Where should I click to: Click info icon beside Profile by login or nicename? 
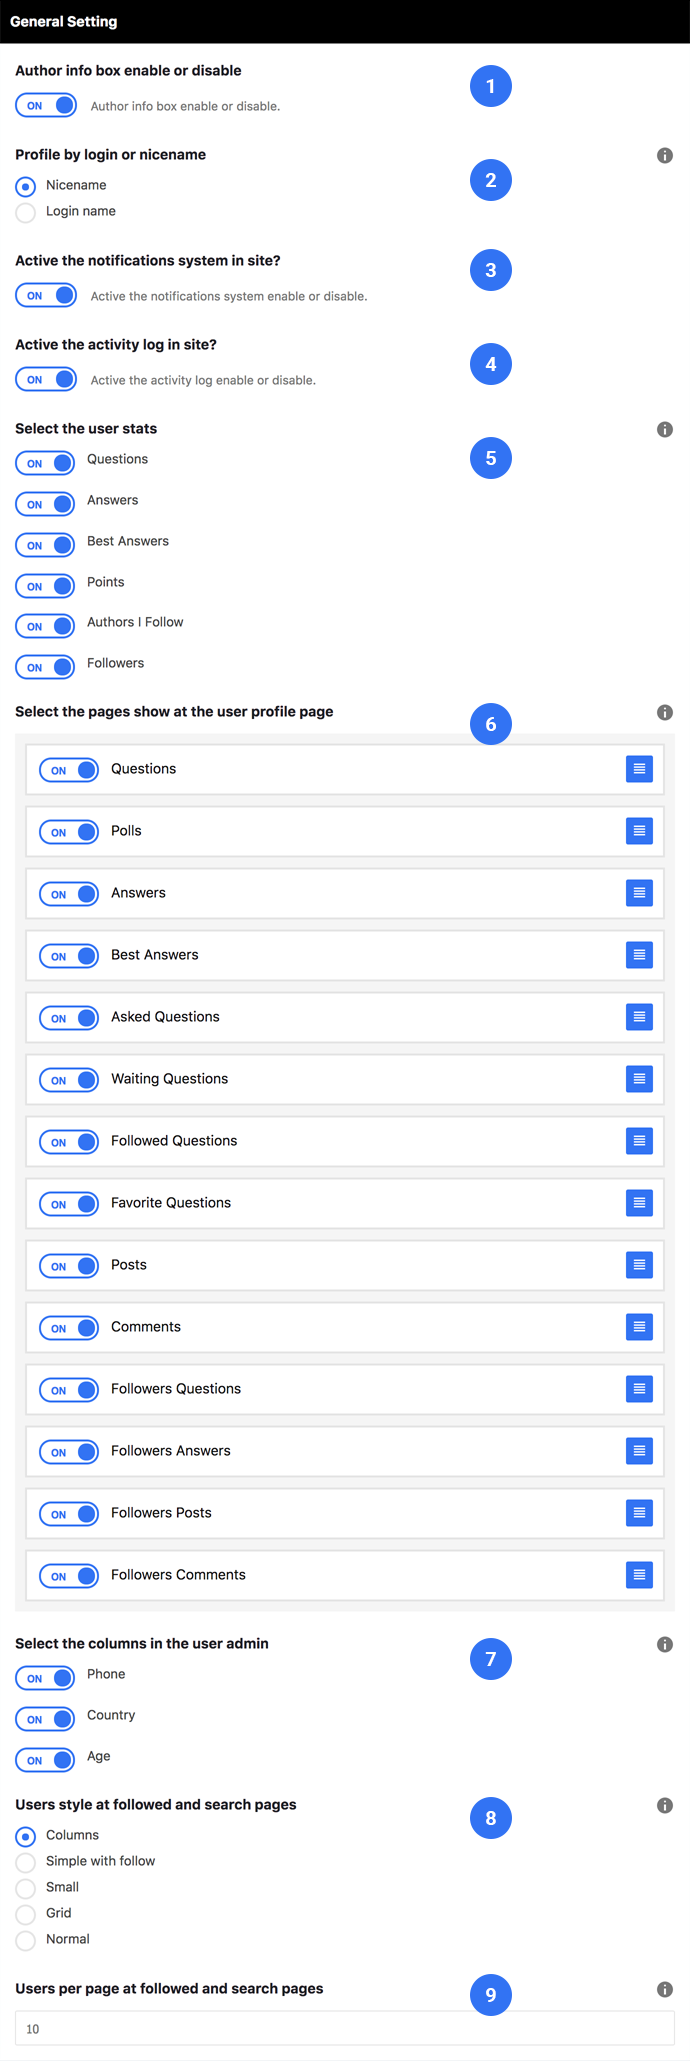pos(665,155)
